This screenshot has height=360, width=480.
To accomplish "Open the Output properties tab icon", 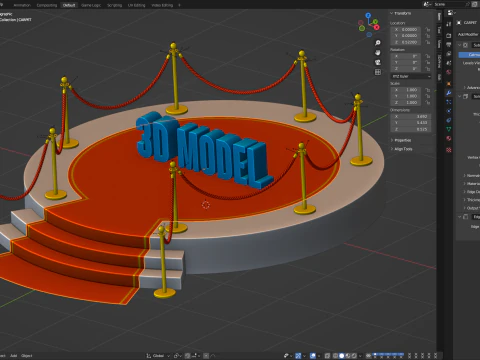I will 449,45.
